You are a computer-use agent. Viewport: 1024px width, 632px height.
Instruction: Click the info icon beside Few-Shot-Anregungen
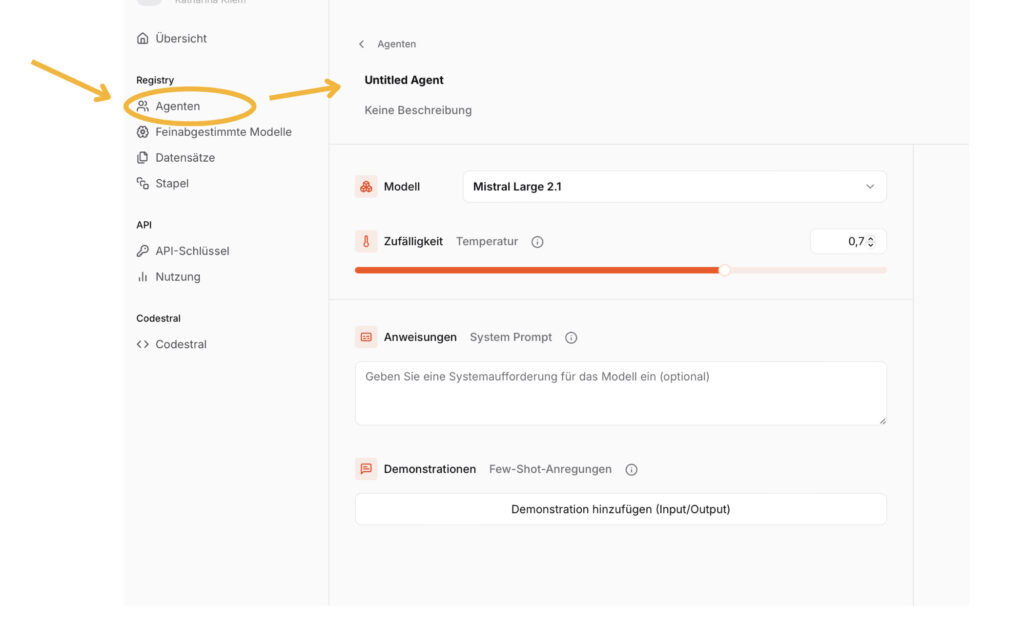631,470
